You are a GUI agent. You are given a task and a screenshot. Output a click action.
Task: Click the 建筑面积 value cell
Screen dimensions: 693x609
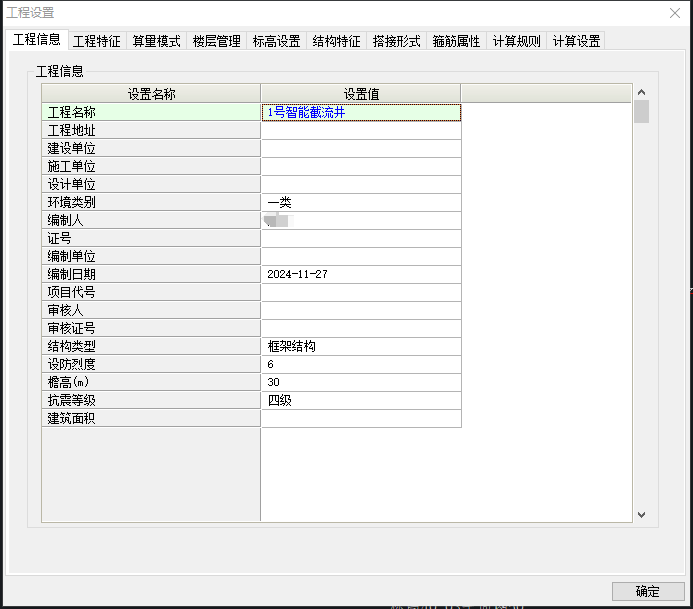361,419
